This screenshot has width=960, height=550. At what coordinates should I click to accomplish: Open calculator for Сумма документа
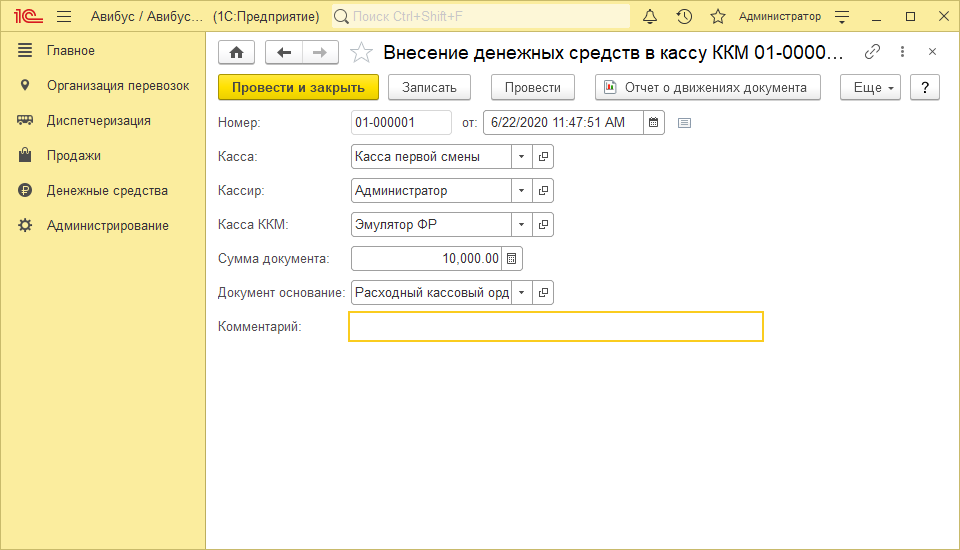(x=512, y=259)
